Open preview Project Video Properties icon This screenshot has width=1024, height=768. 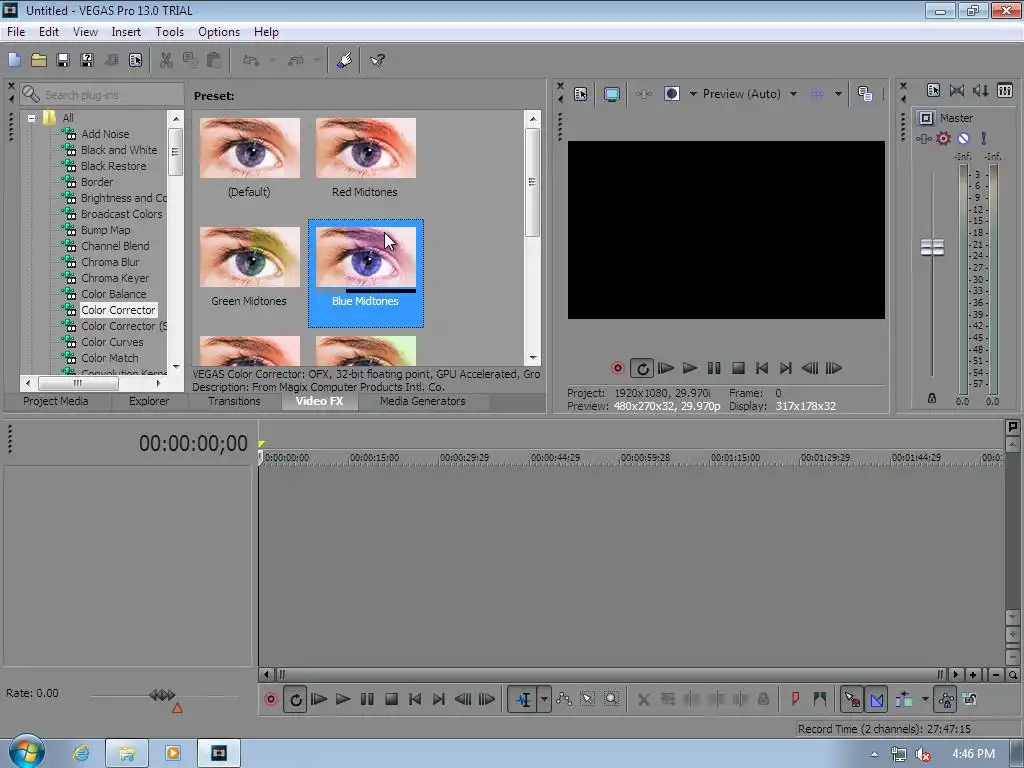[x=581, y=94]
